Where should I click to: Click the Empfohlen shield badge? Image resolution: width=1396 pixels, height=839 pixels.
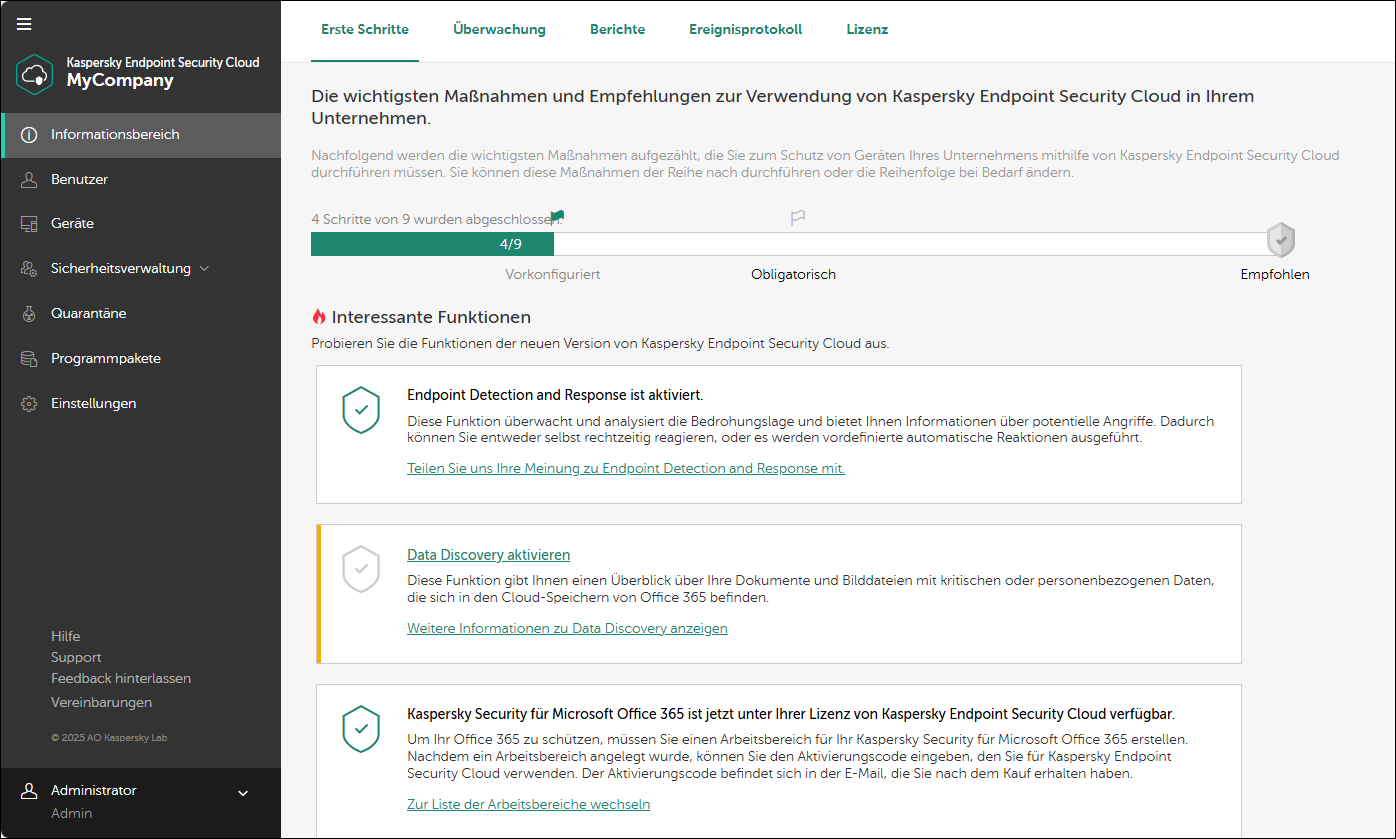[x=1281, y=240]
